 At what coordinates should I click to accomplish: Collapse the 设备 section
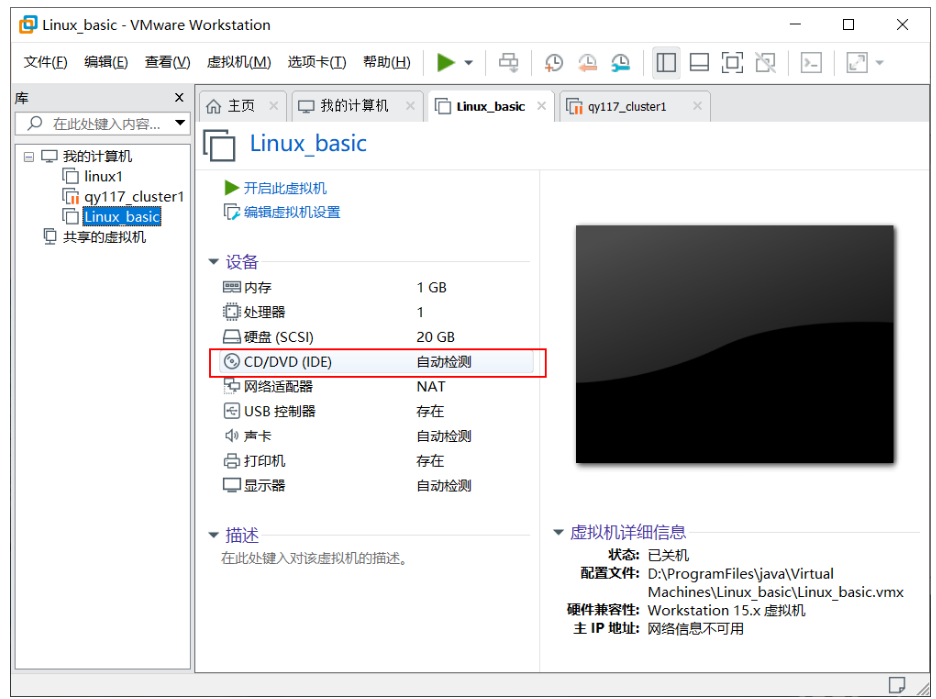pos(214,261)
